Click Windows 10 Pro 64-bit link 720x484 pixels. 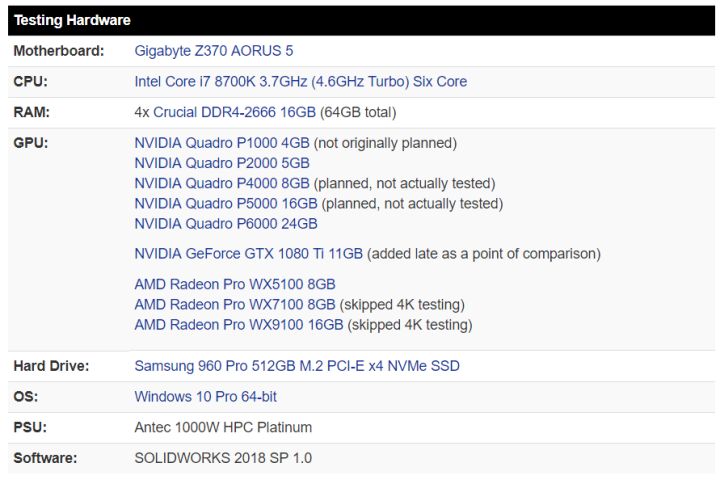coord(205,397)
